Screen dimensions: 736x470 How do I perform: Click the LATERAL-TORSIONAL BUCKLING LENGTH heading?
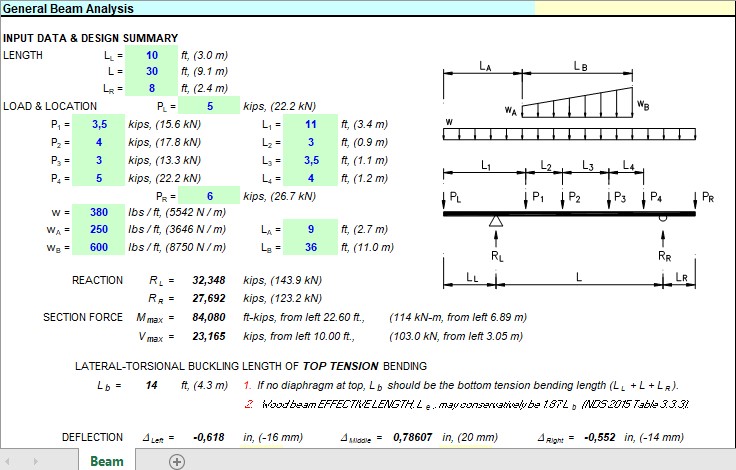tap(251, 366)
